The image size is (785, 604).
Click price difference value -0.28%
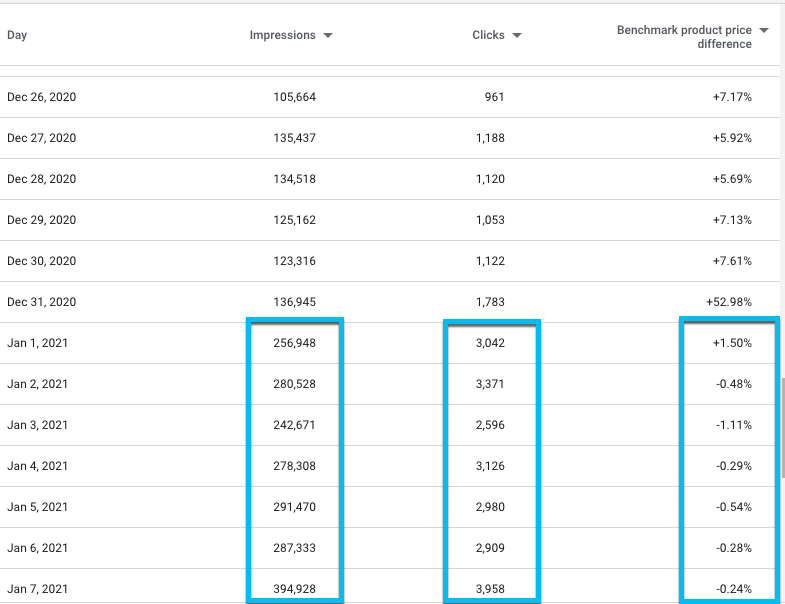tap(734, 548)
